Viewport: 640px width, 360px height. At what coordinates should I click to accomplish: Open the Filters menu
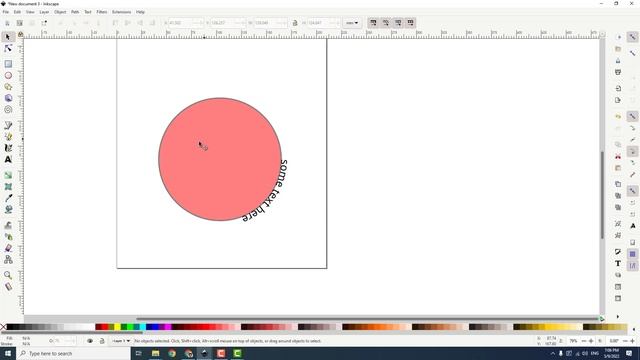click(102, 12)
